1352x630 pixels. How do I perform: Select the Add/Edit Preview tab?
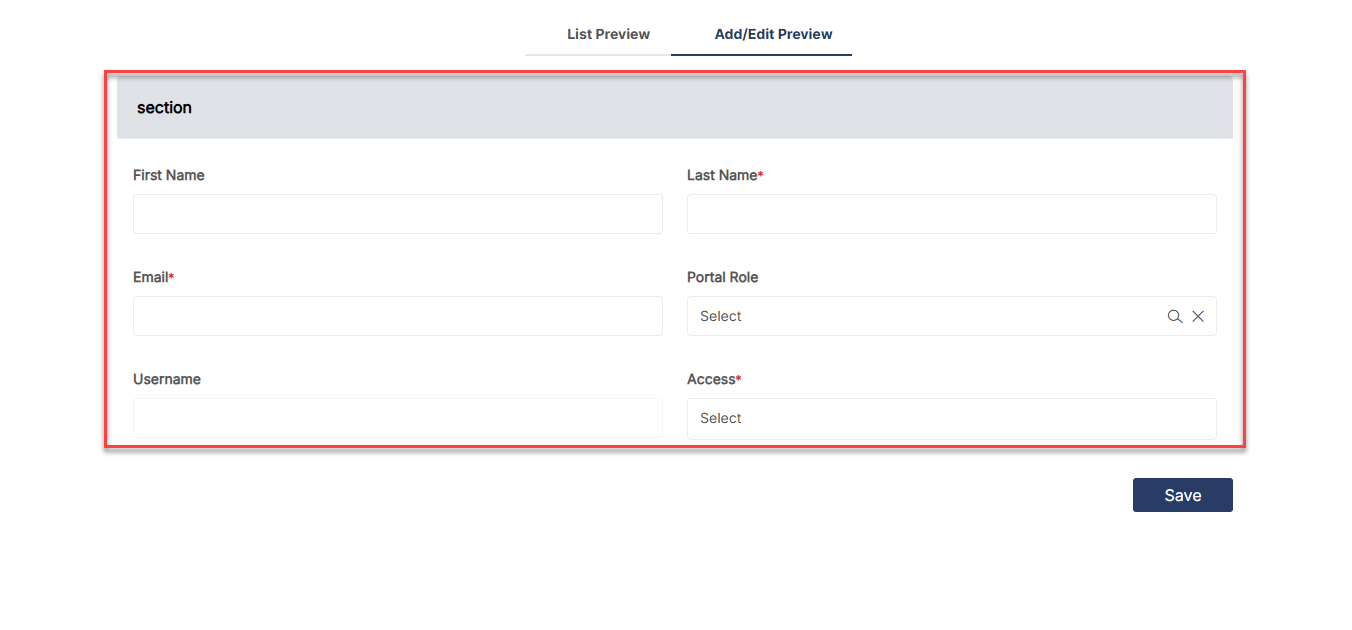point(773,34)
